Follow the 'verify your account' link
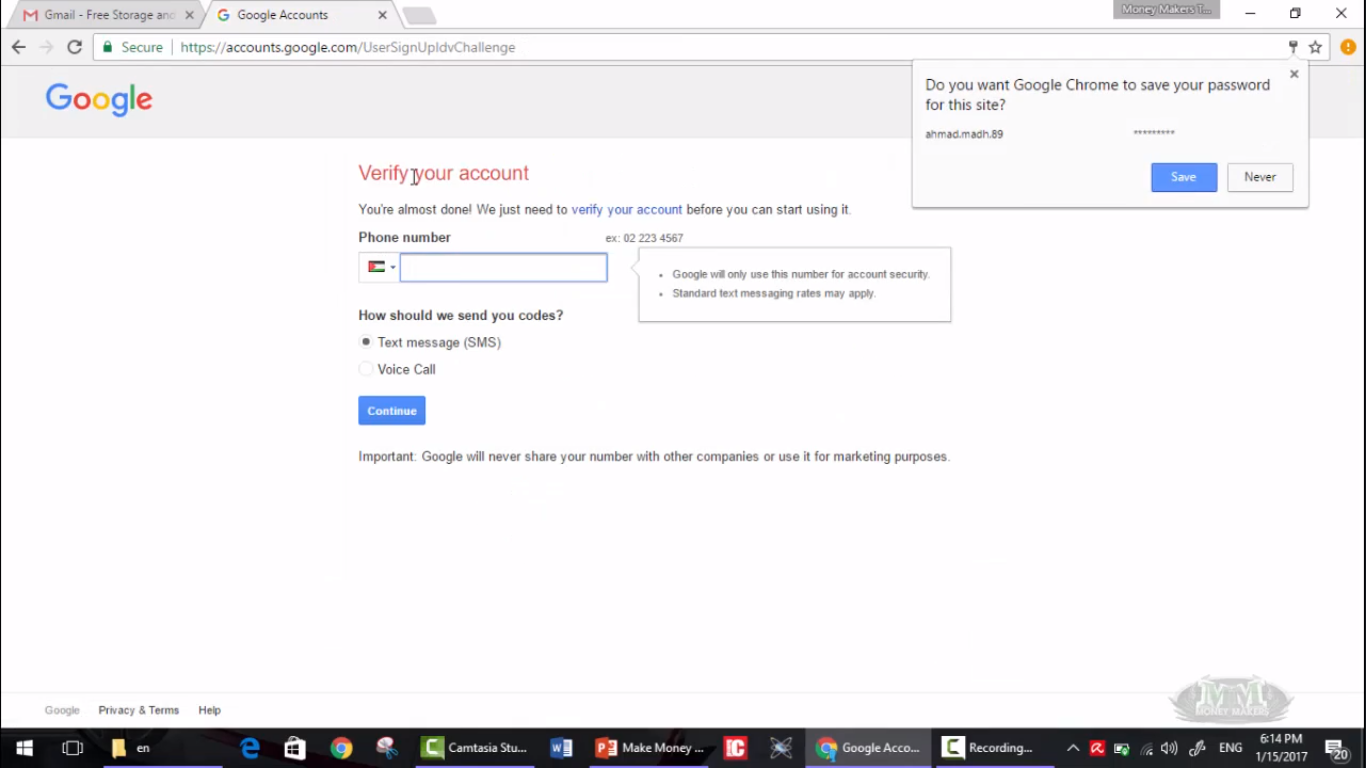The width and height of the screenshot is (1366, 768). 627,210
